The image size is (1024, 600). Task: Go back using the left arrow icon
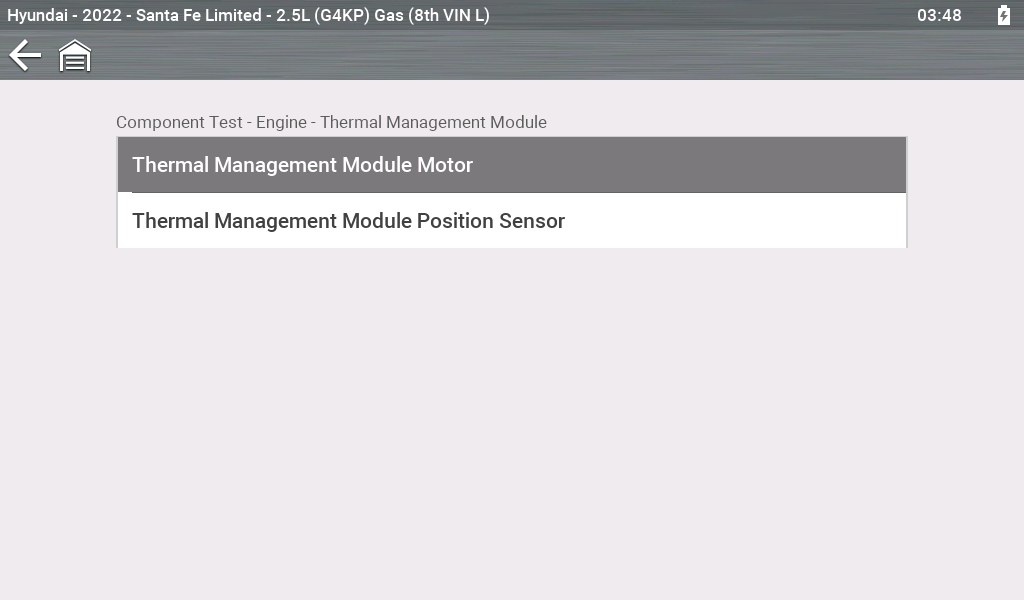point(25,56)
